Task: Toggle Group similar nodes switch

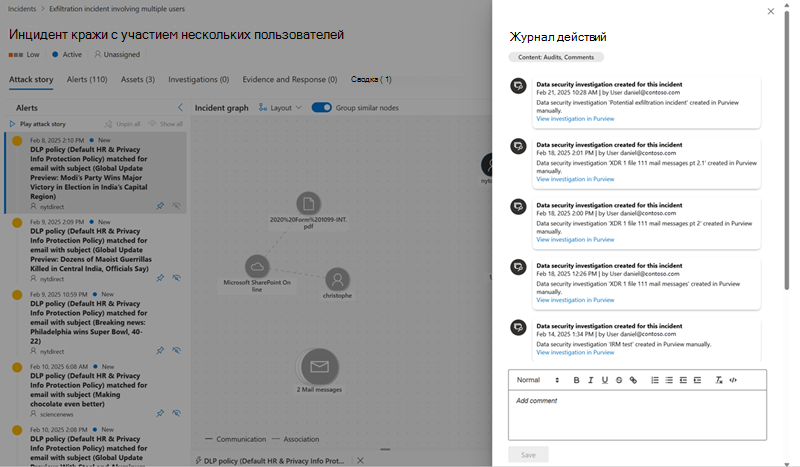Action: point(321,108)
